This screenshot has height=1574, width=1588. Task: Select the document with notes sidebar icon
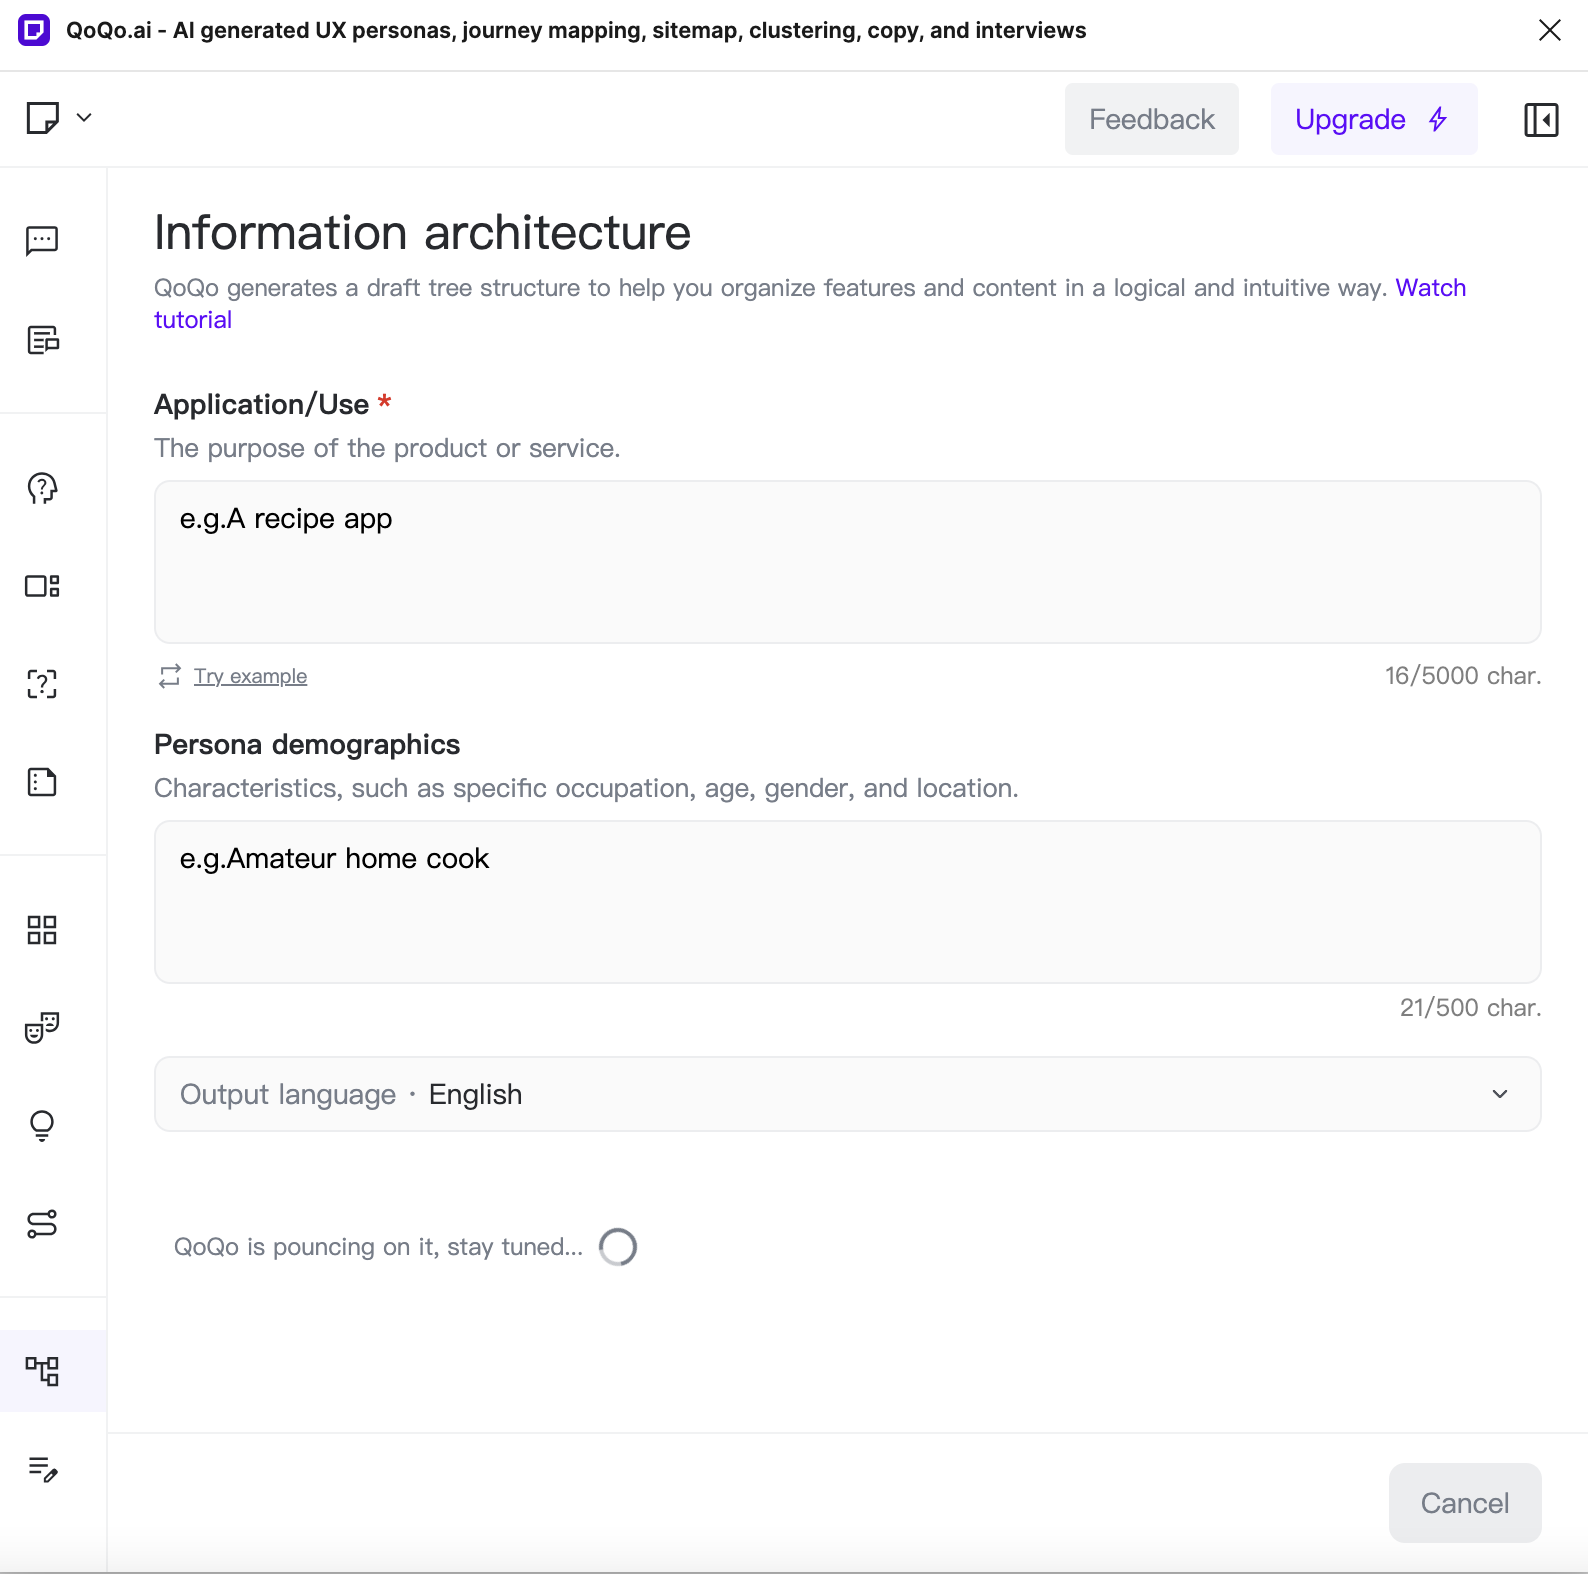(x=42, y=340)
